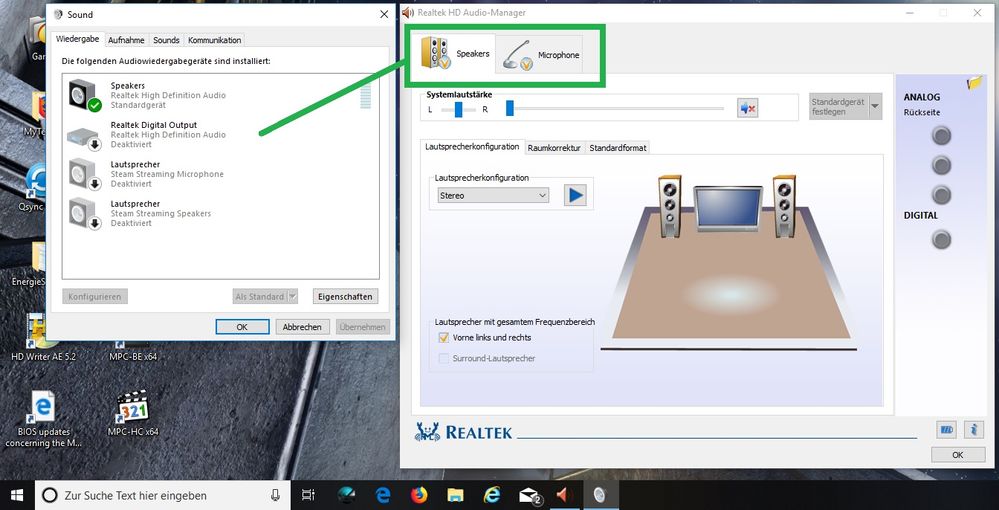Click Abbrechen in the Sound dialog
The height and width of the screenshot is (510, 999).
pyautogui.click(x=302, y=327)
